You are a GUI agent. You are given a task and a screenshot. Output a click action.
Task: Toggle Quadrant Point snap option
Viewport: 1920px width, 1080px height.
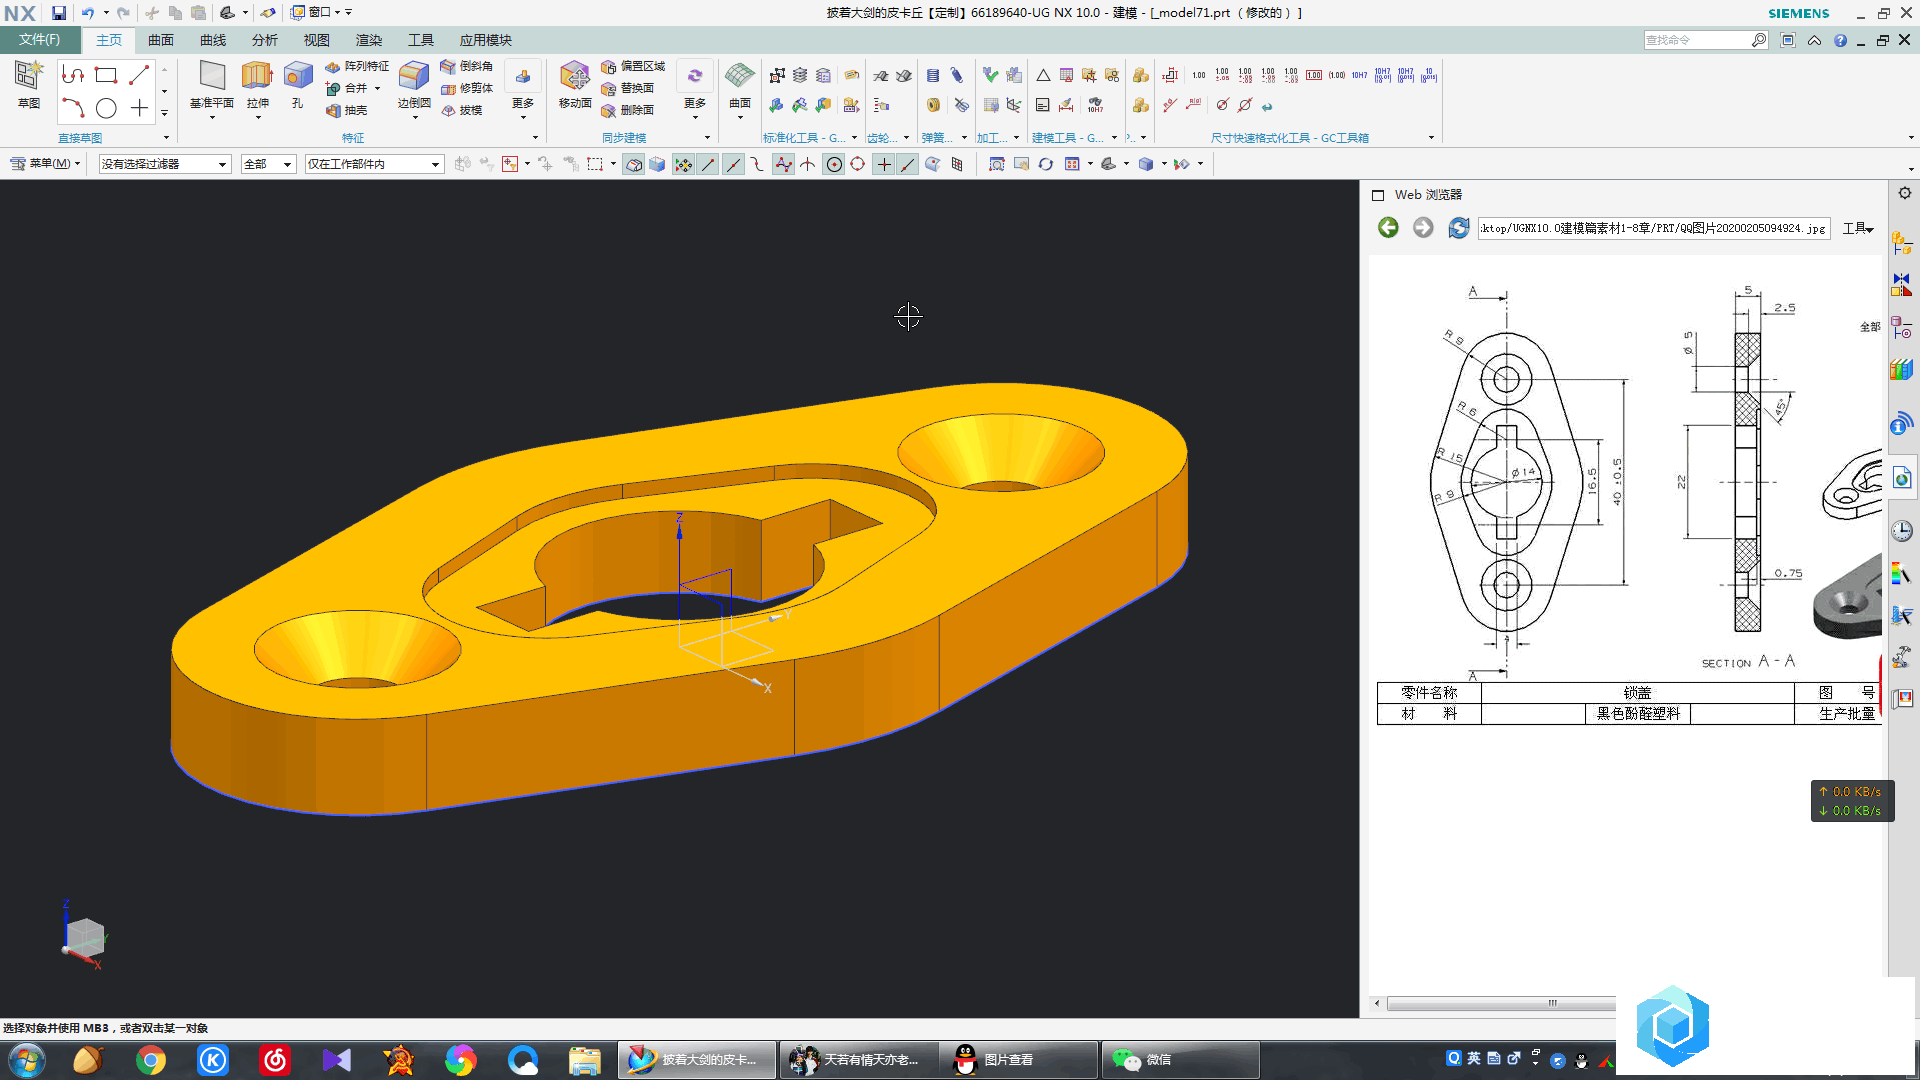pos(858,164)
